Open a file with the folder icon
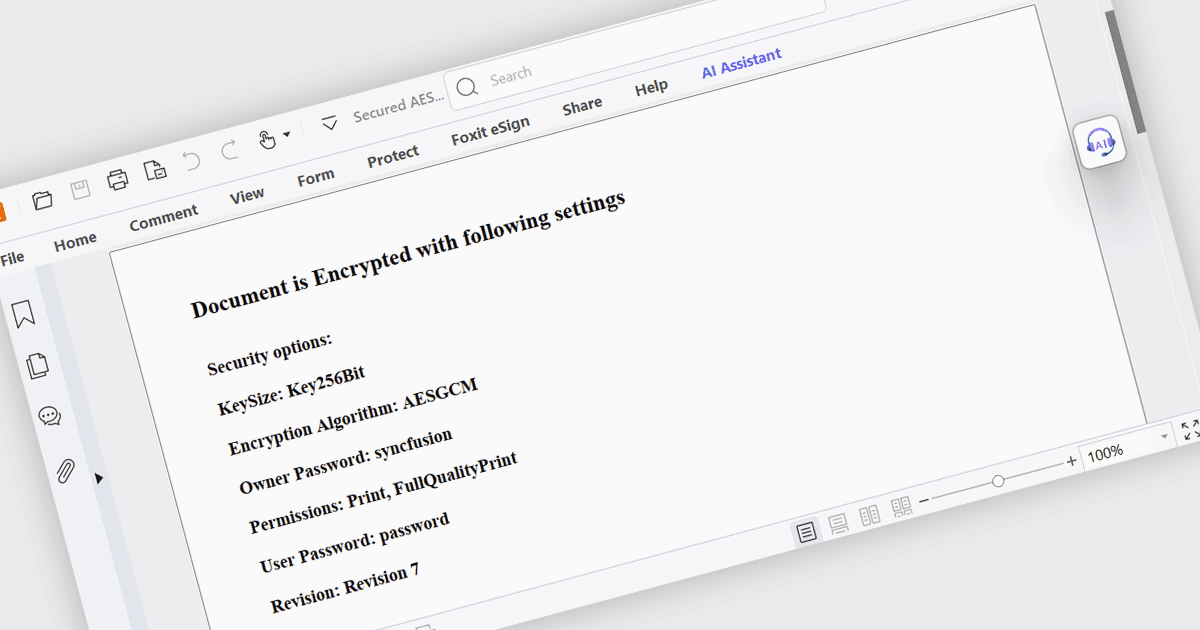The height and width of the screenshot is (630, 1200). pos(42,200)
